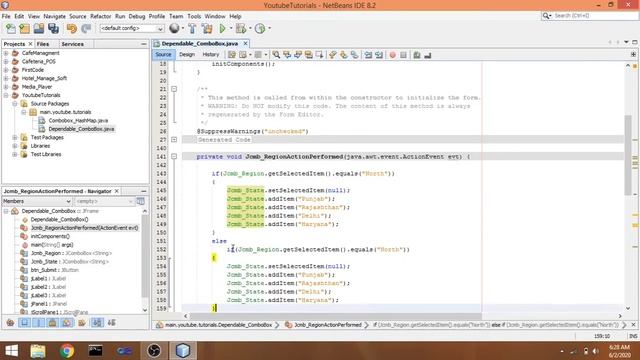Toggle Show Fields filter in Navigator
This screenshot has height=360, width=640.
click(24, 323)
